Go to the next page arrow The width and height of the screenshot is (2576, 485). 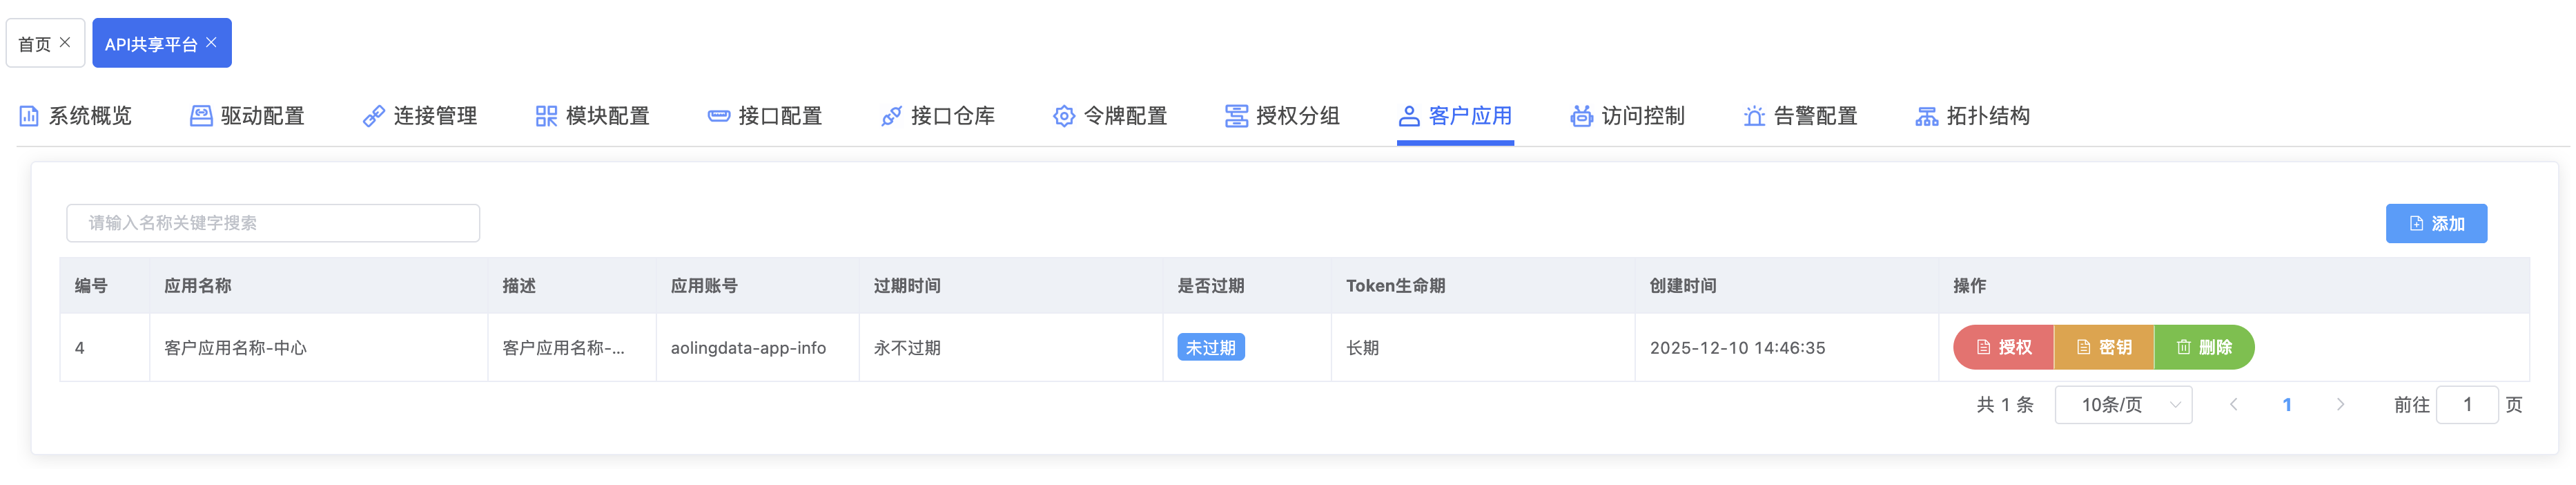tap(2340, 405)
